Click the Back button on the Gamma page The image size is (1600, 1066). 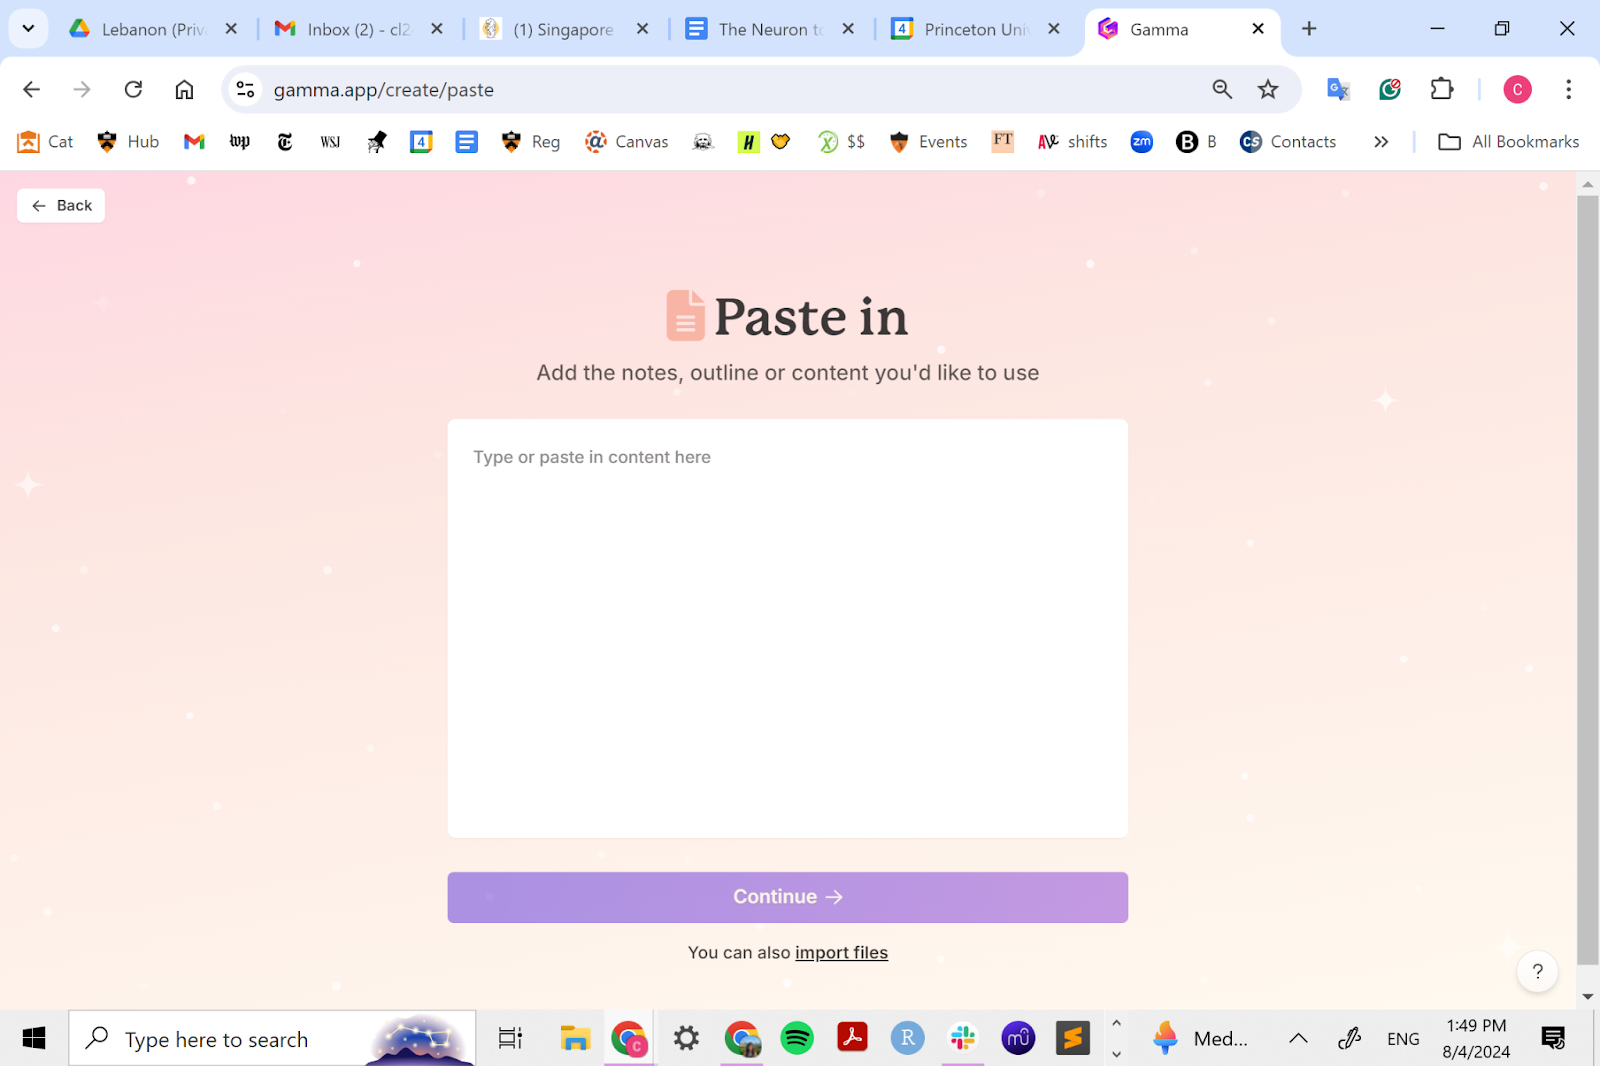click(x=61, y=206)
